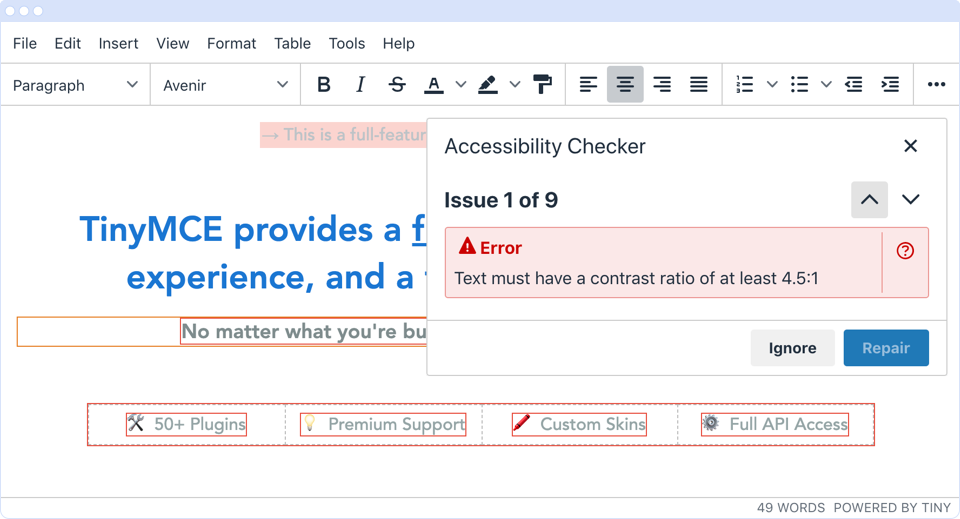The height and width of the screenshot is (519, 960).
Task: Select the format painter tool
Action: [x=542, y=84]
